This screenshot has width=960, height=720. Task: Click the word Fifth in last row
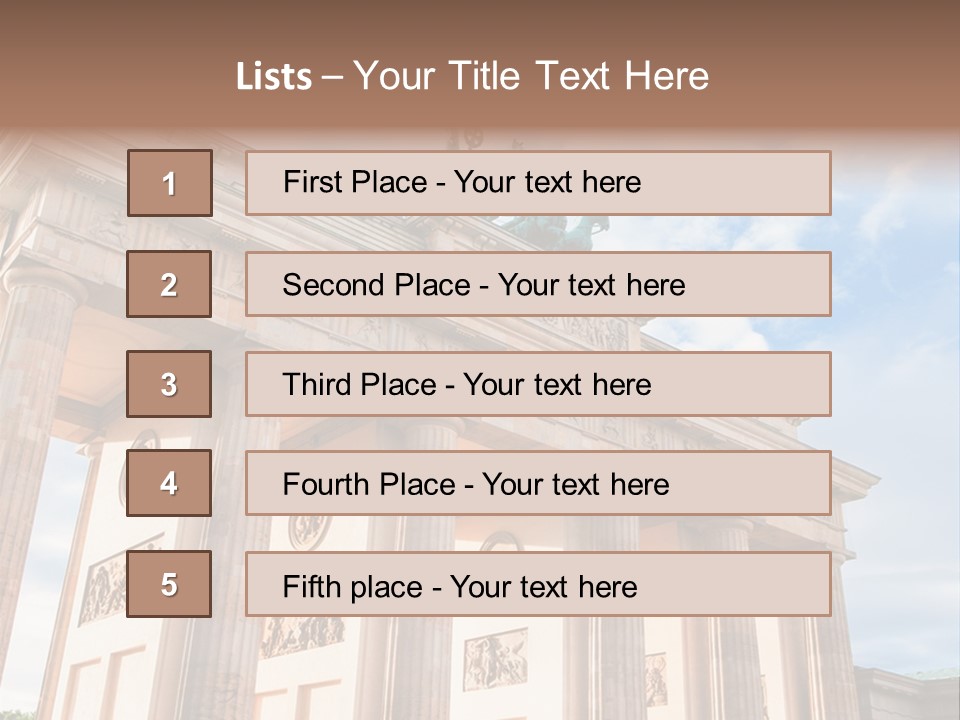[x=311, y=586]
